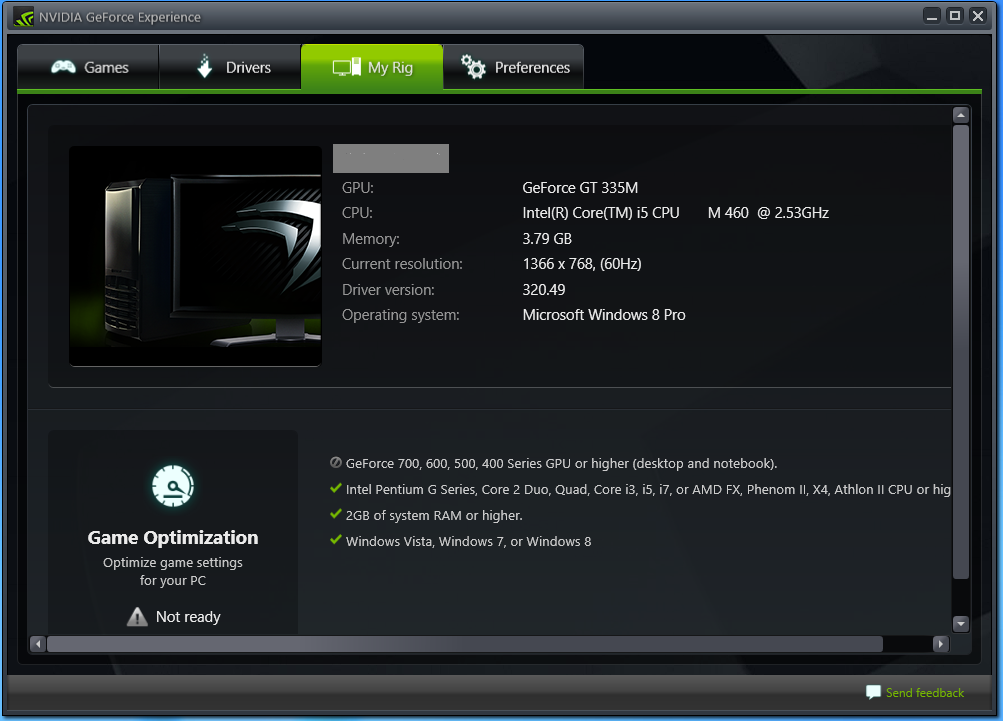Click the GPU value 'GeForce GT 335M'
The image size is (1003, 721).
pos(580,187)
